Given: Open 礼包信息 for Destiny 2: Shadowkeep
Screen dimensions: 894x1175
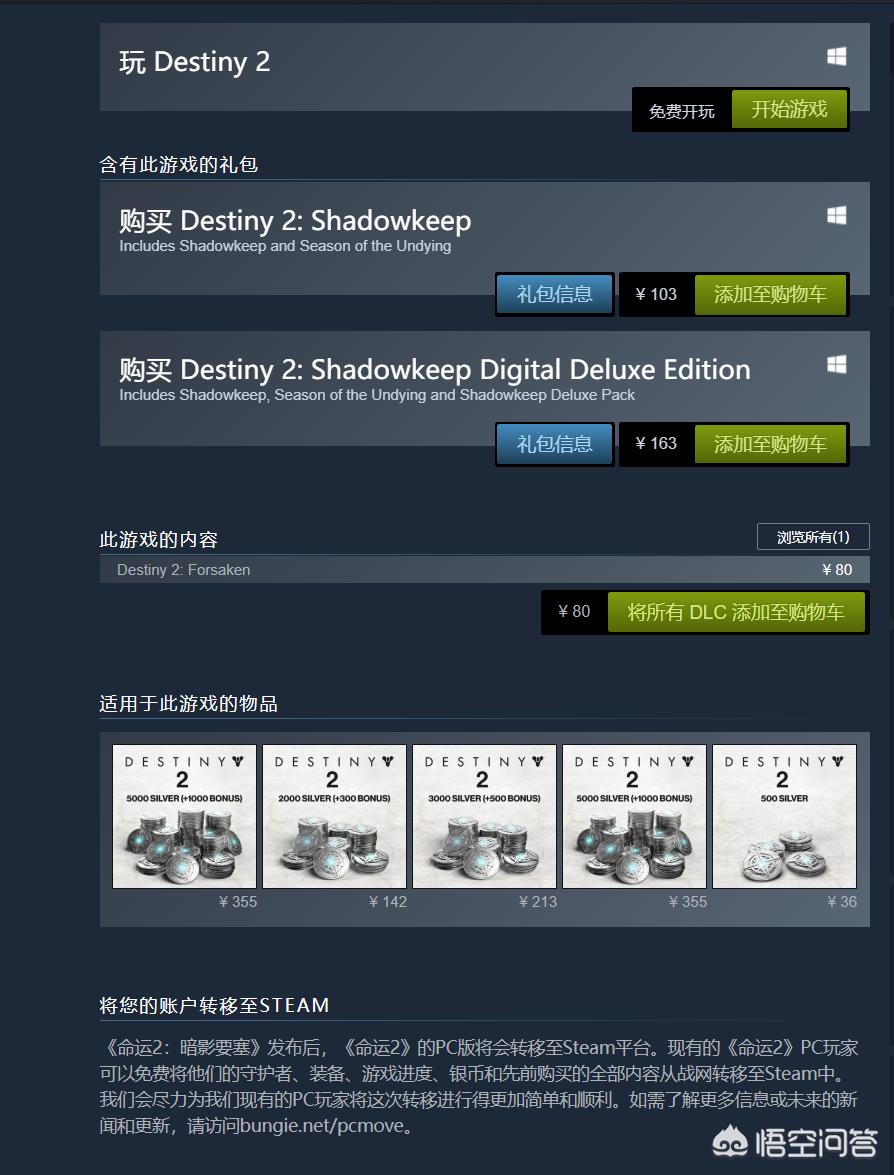Looking at the screenshot, I should (x=555, y=294).
